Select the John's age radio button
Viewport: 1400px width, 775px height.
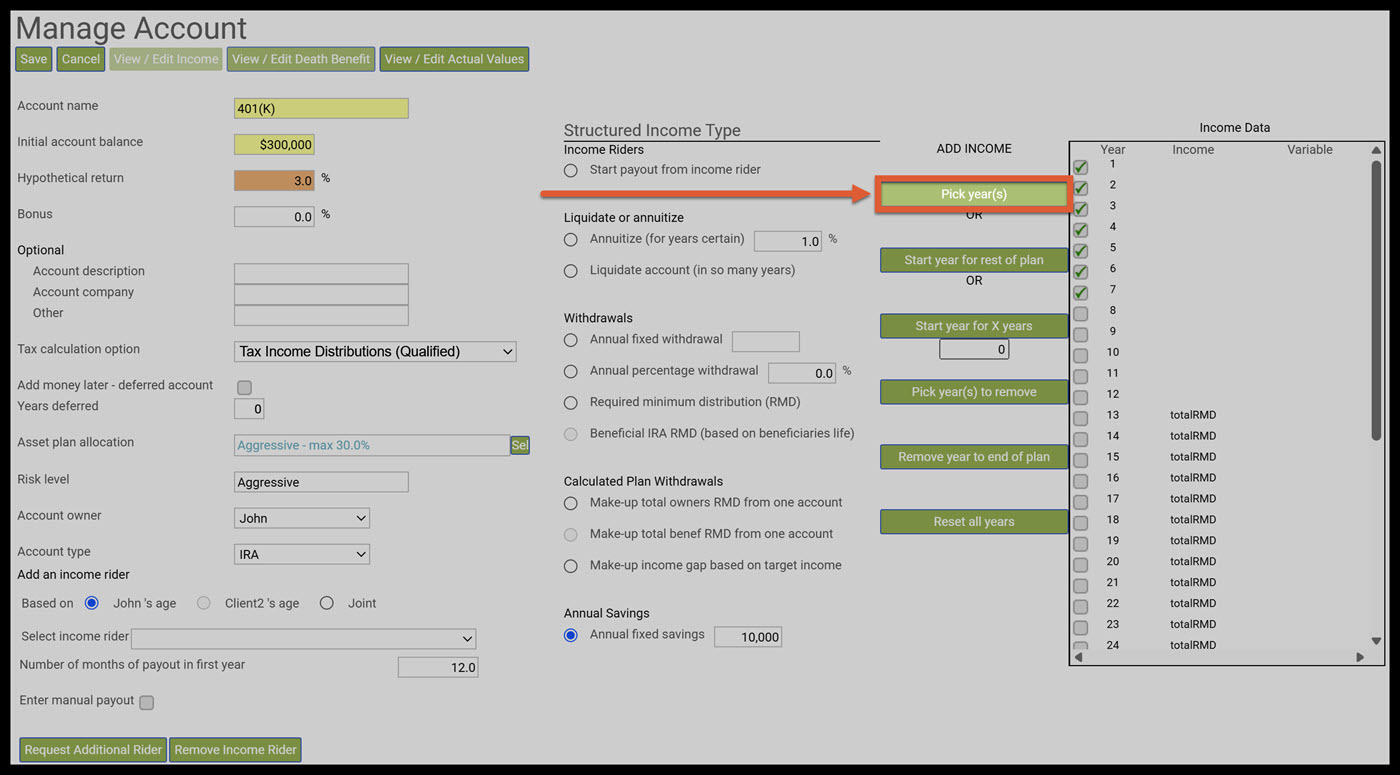(92, 603)
